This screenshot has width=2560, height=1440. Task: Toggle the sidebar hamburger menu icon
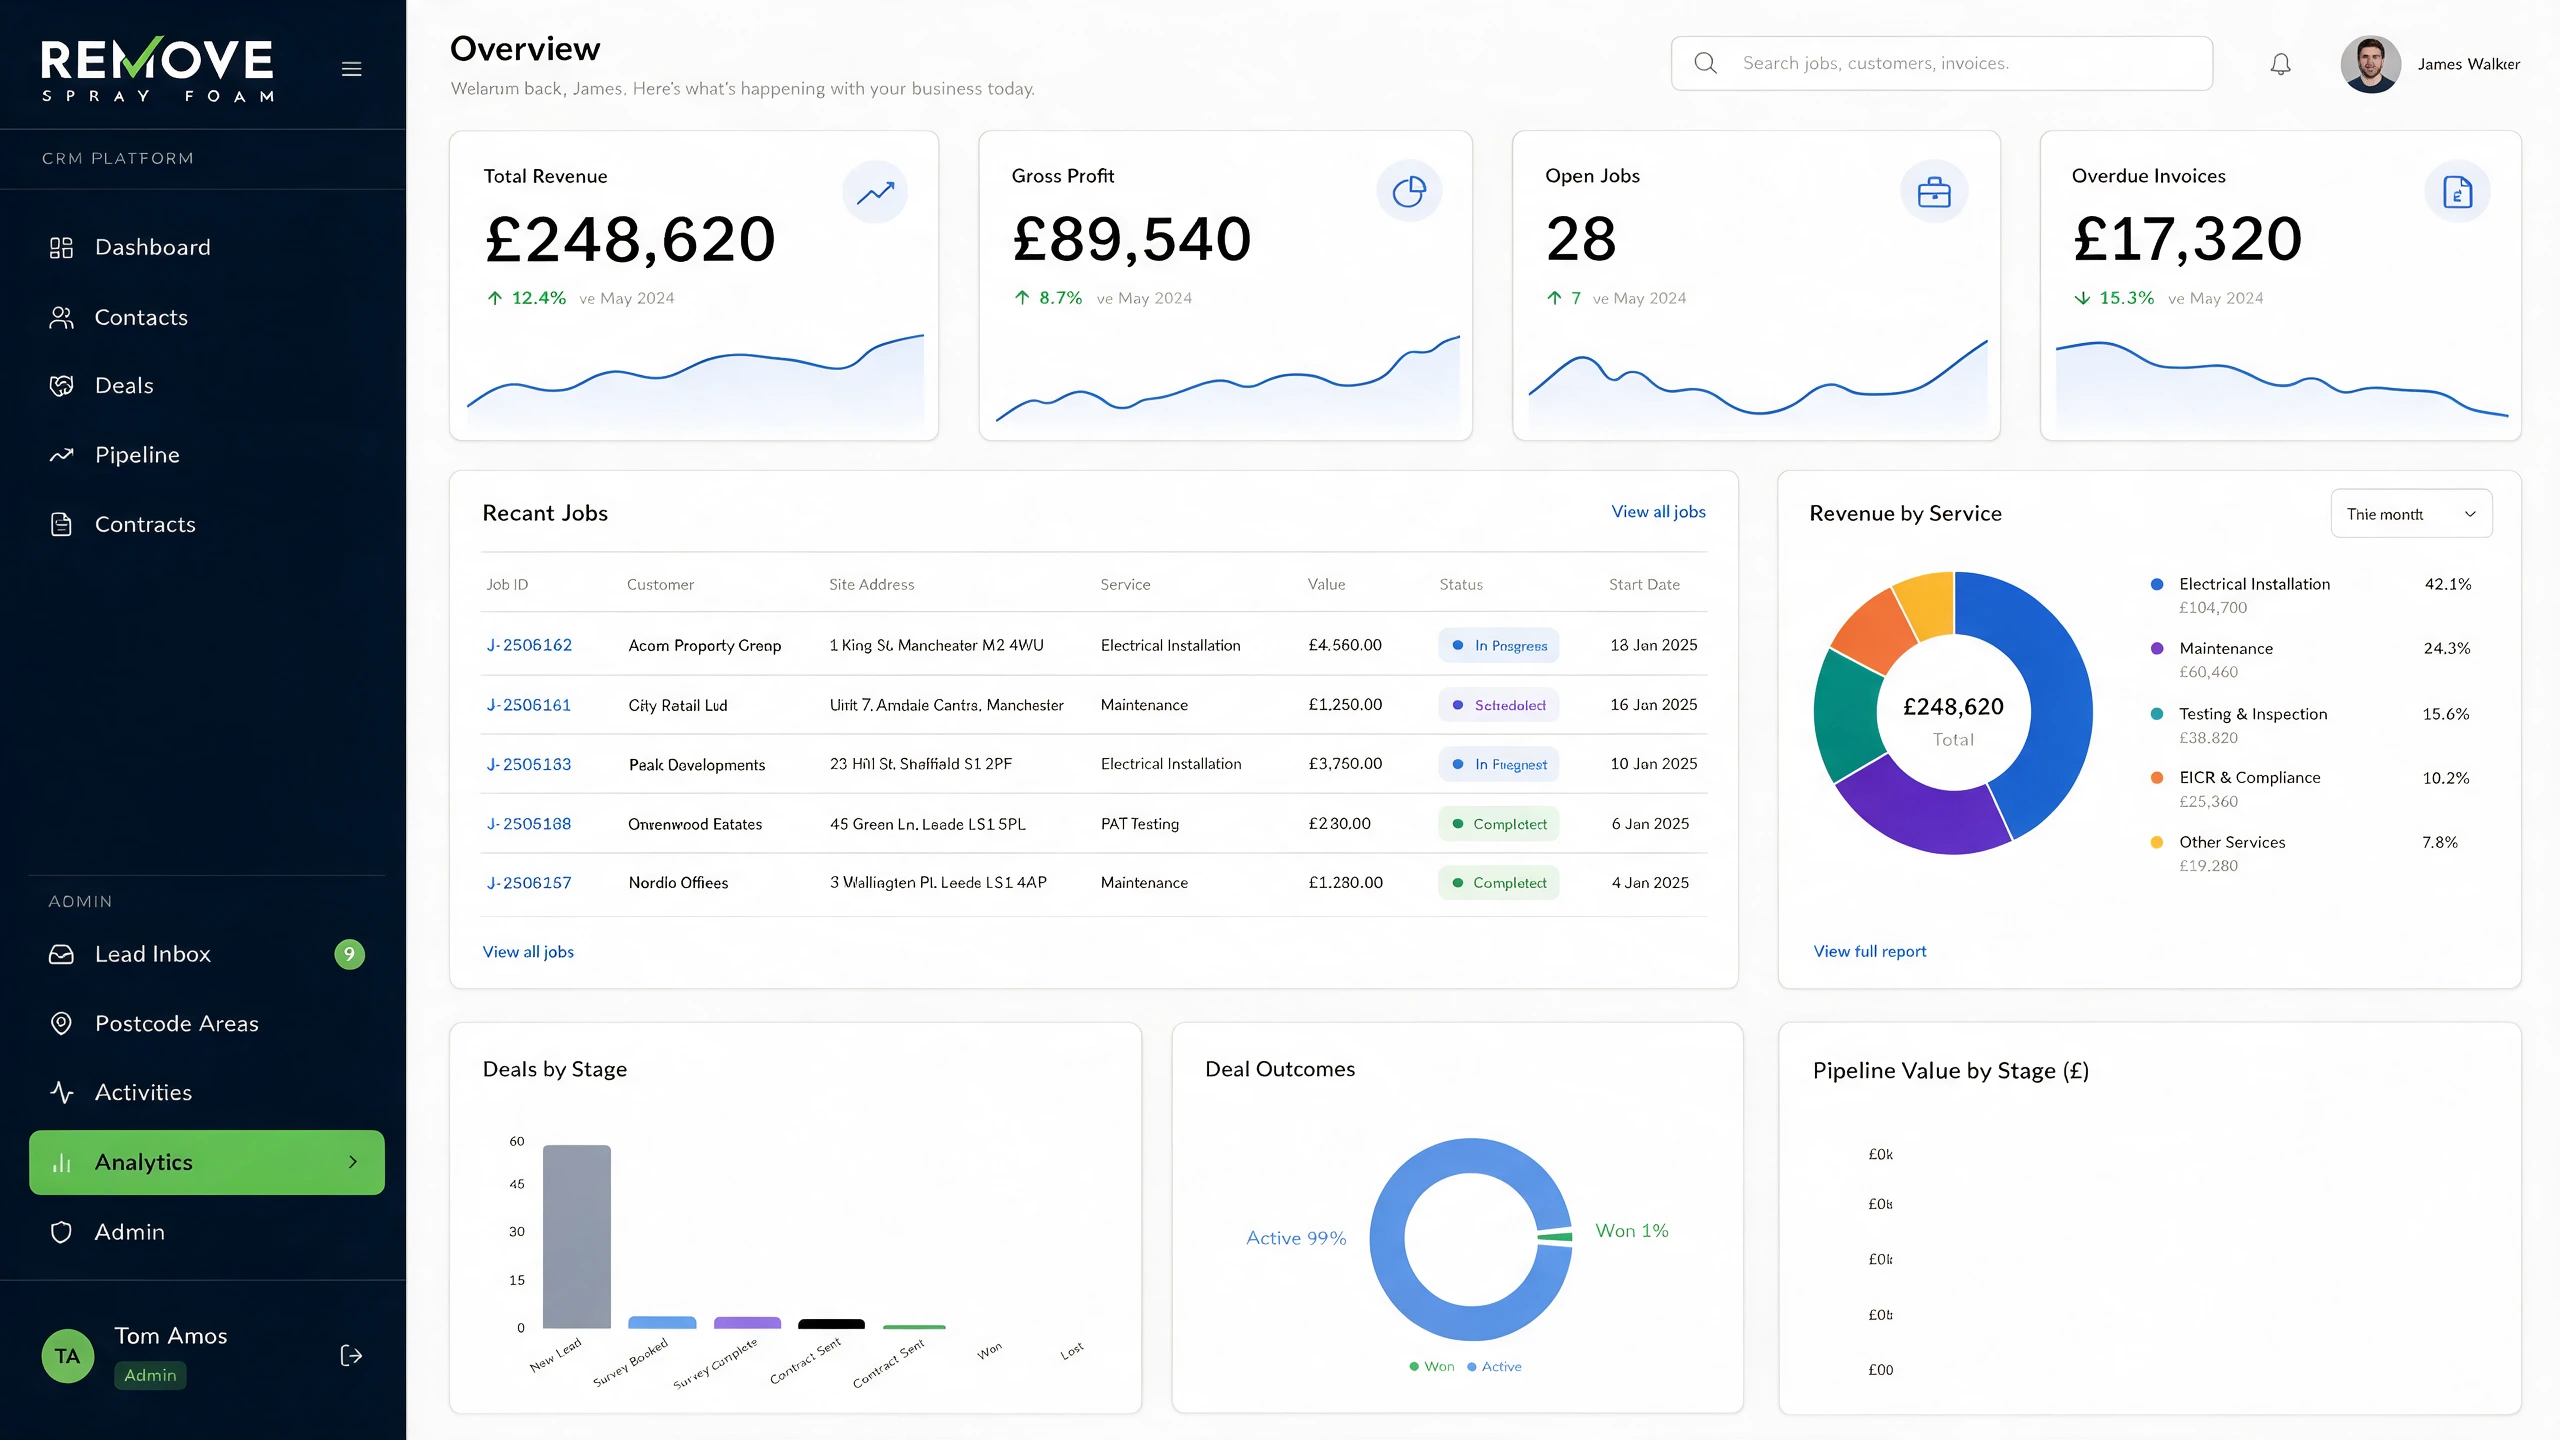351,69
